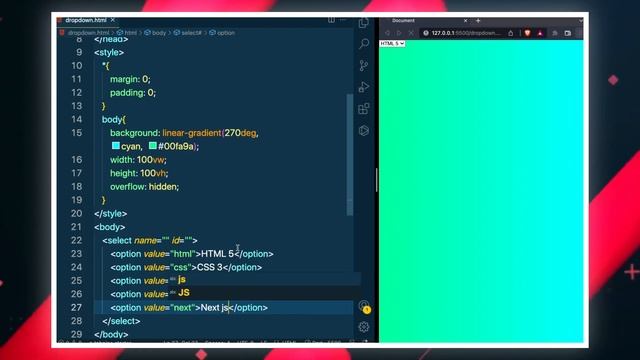Click the browser back arrow
Image resolution: width=640 pixels, height=360 pixels.
[x=387, y=33]
